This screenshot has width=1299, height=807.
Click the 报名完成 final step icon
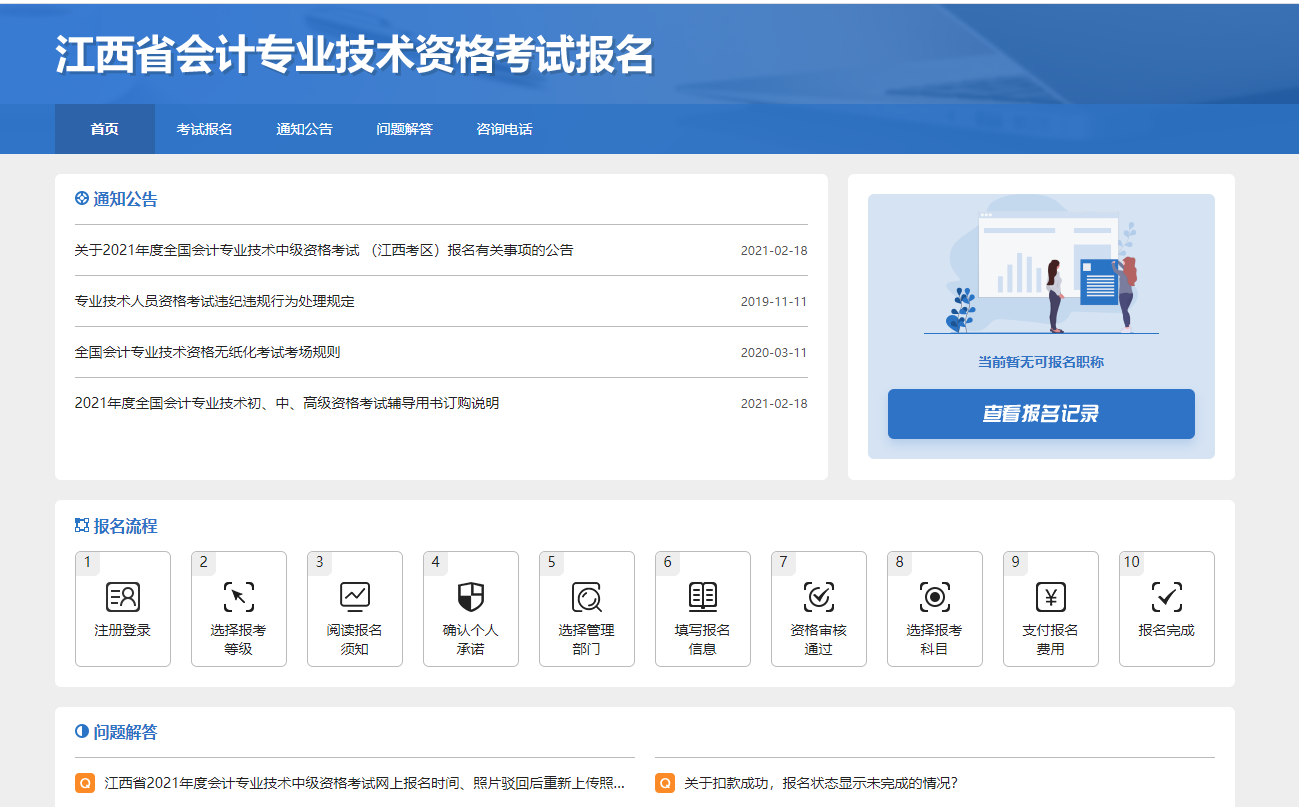pos(1167,595)
